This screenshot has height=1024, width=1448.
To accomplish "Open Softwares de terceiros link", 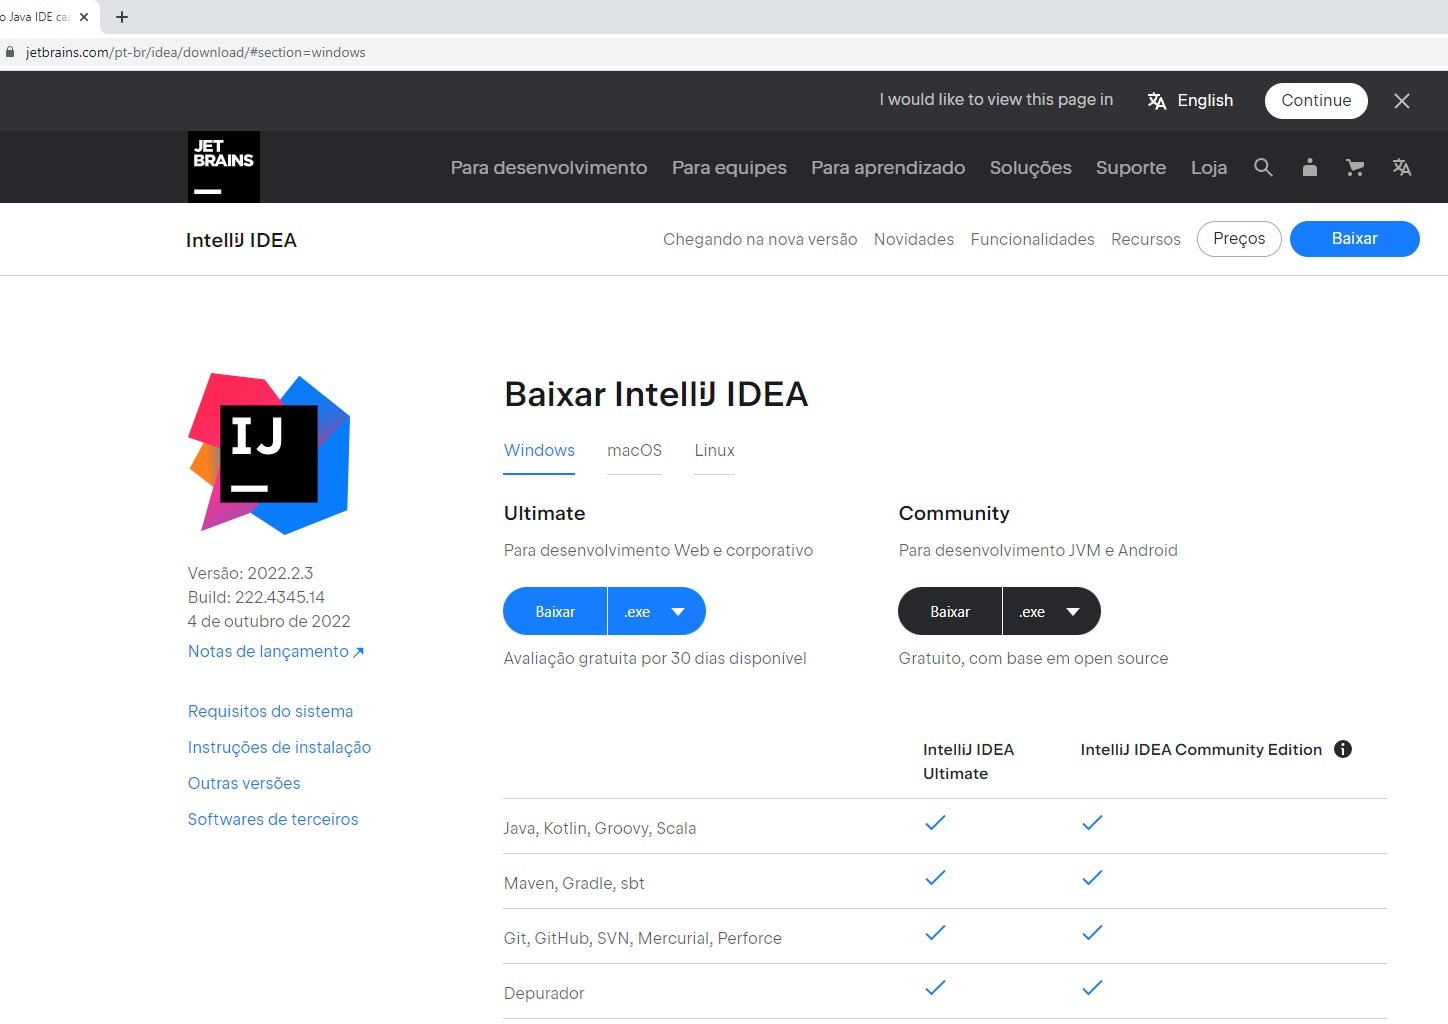I will tap(273, 820).
